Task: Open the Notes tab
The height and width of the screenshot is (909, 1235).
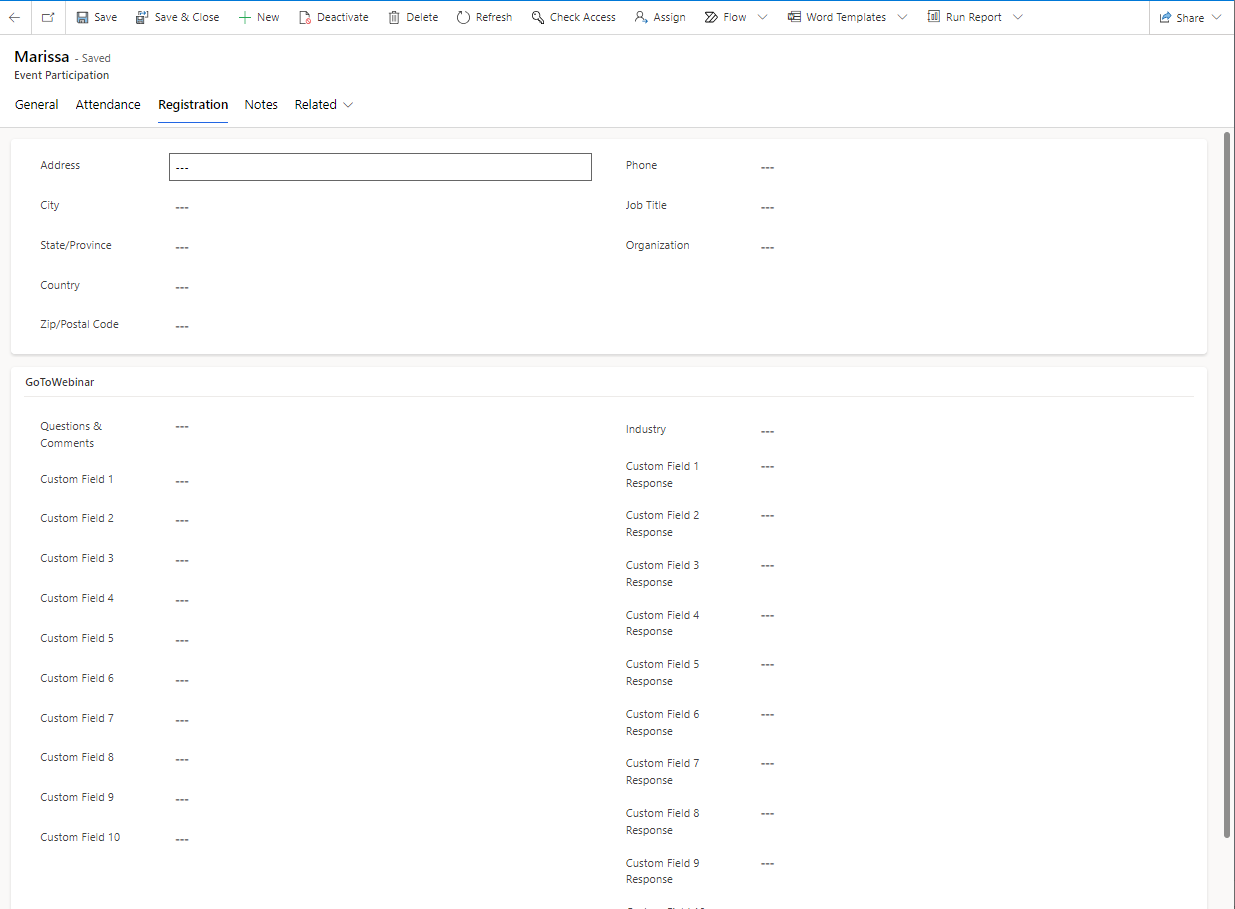Action: (x=261, y=104)
